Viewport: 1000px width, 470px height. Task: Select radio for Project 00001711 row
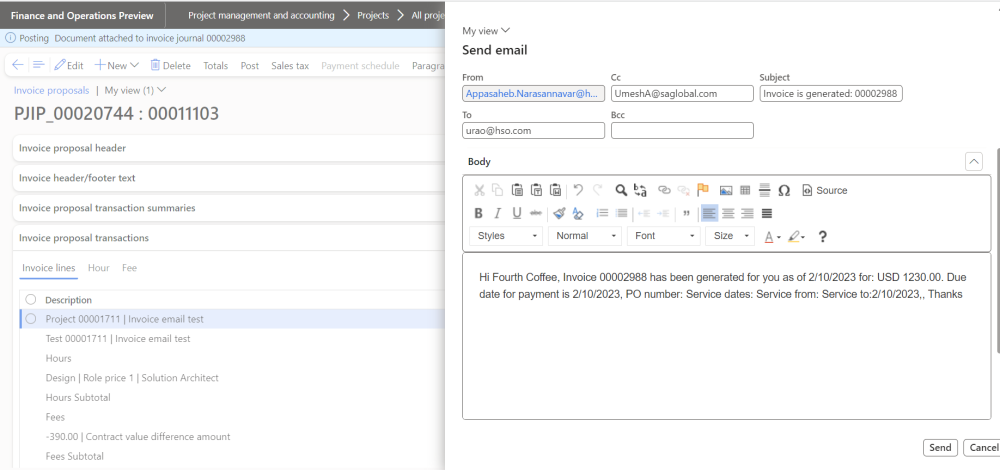(30, 319)
